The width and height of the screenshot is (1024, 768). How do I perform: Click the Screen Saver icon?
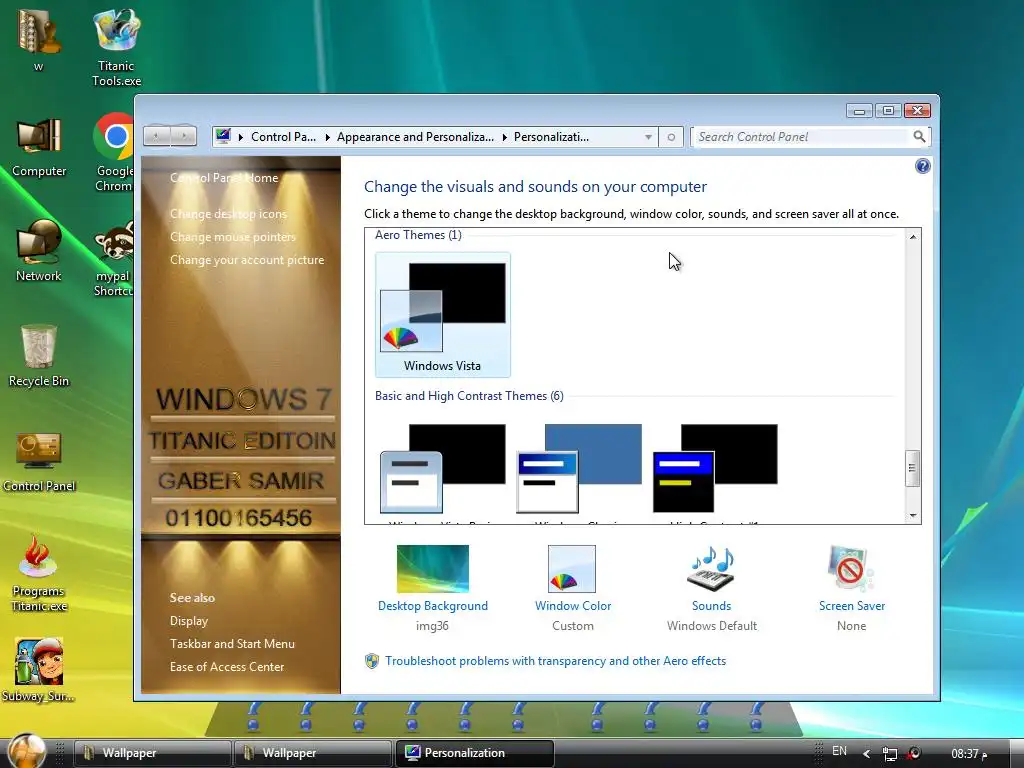851,569
